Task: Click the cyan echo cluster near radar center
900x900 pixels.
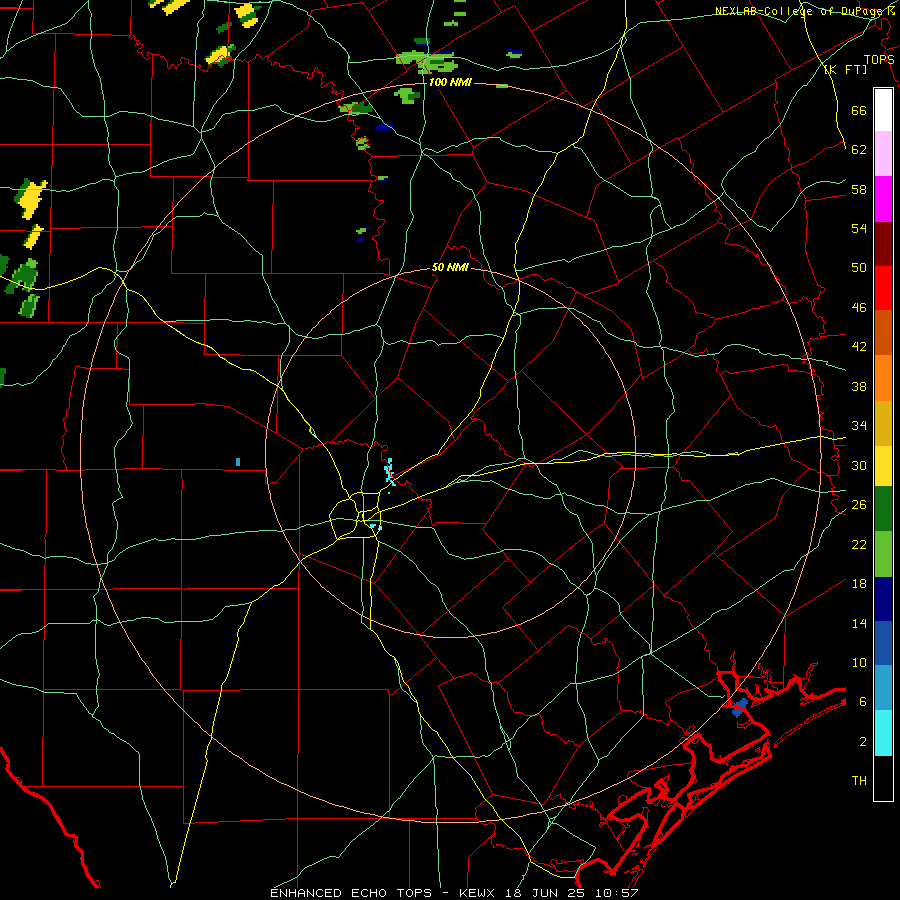Action: point(390,473)
